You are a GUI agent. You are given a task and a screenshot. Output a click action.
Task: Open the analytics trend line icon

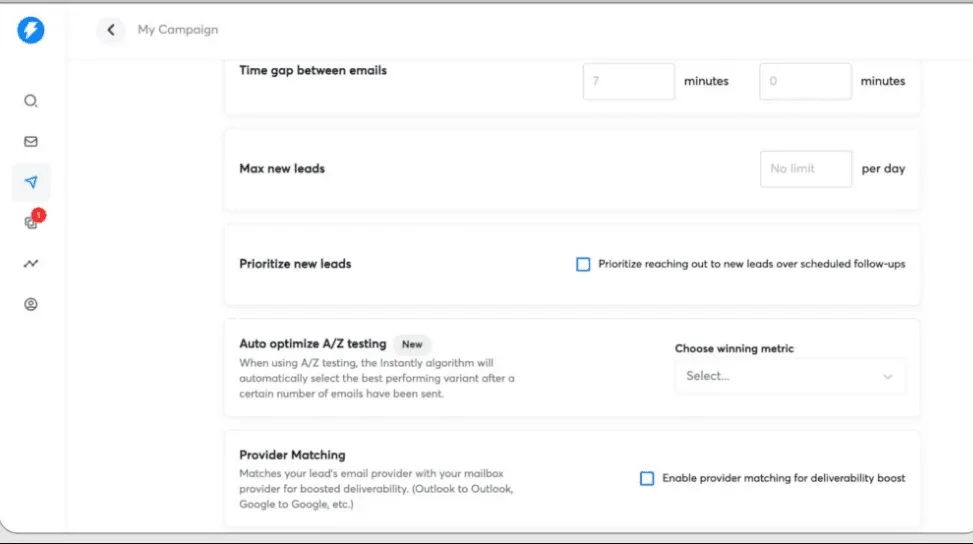click(x=31, y=264)
